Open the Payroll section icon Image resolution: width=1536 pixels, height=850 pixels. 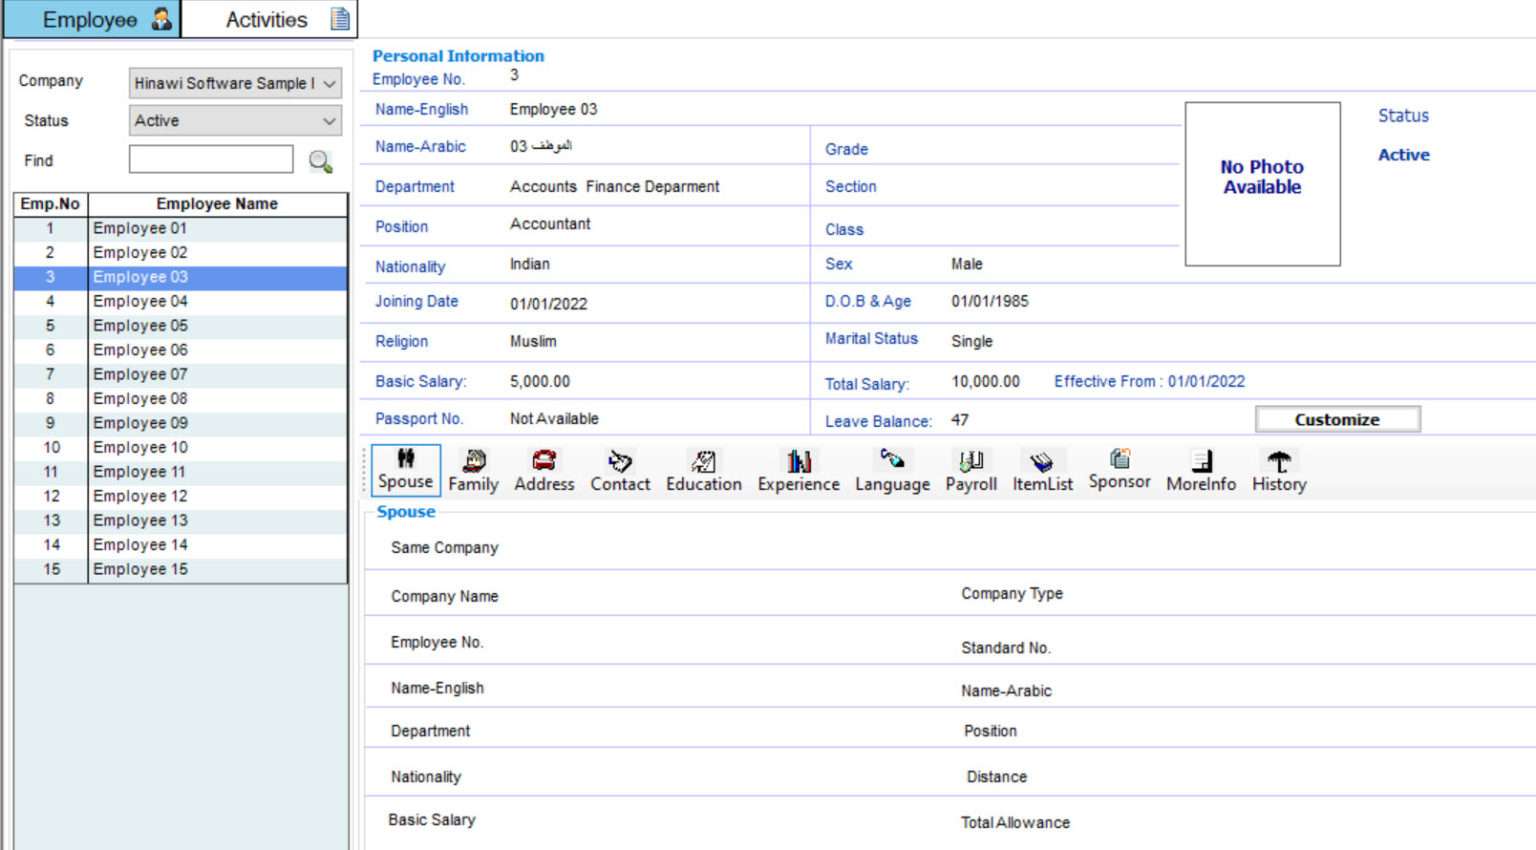coord(971,462)
